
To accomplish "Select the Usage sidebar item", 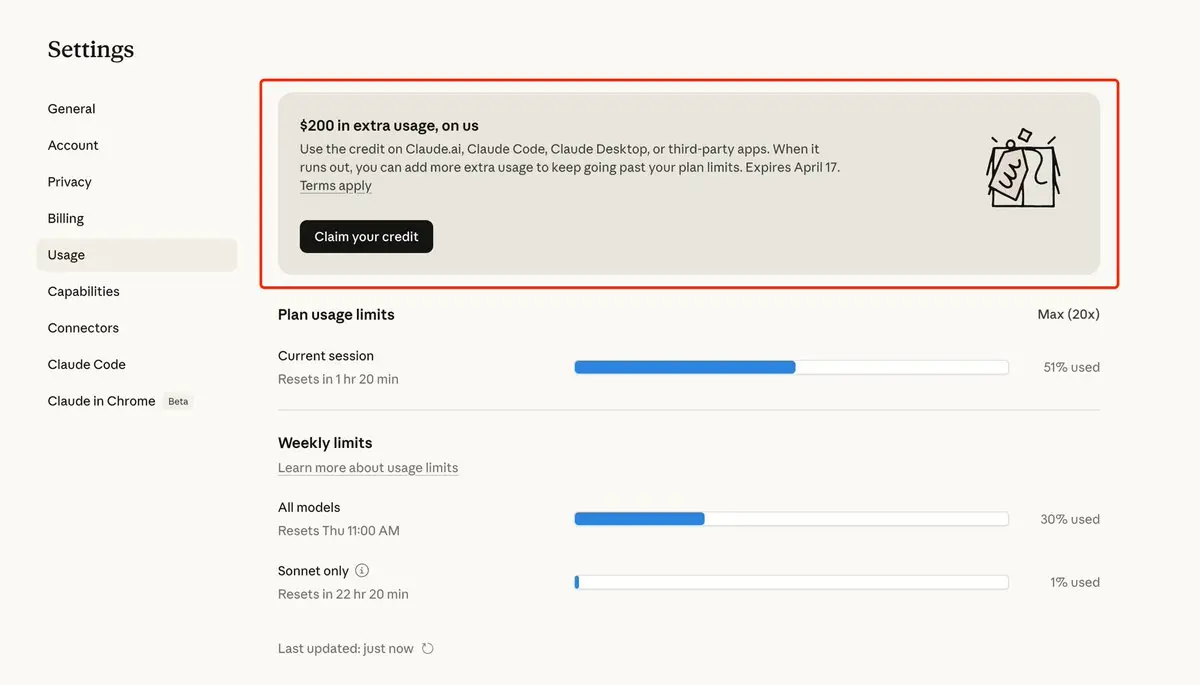I will [67, 255].
